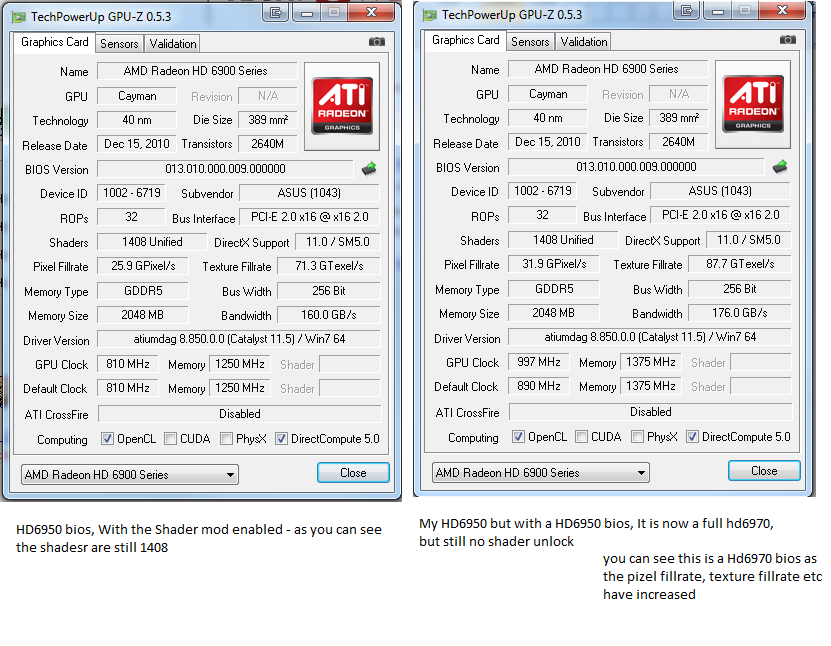Click Memory Size 2048 MB in left window

(x=143, y=315)
